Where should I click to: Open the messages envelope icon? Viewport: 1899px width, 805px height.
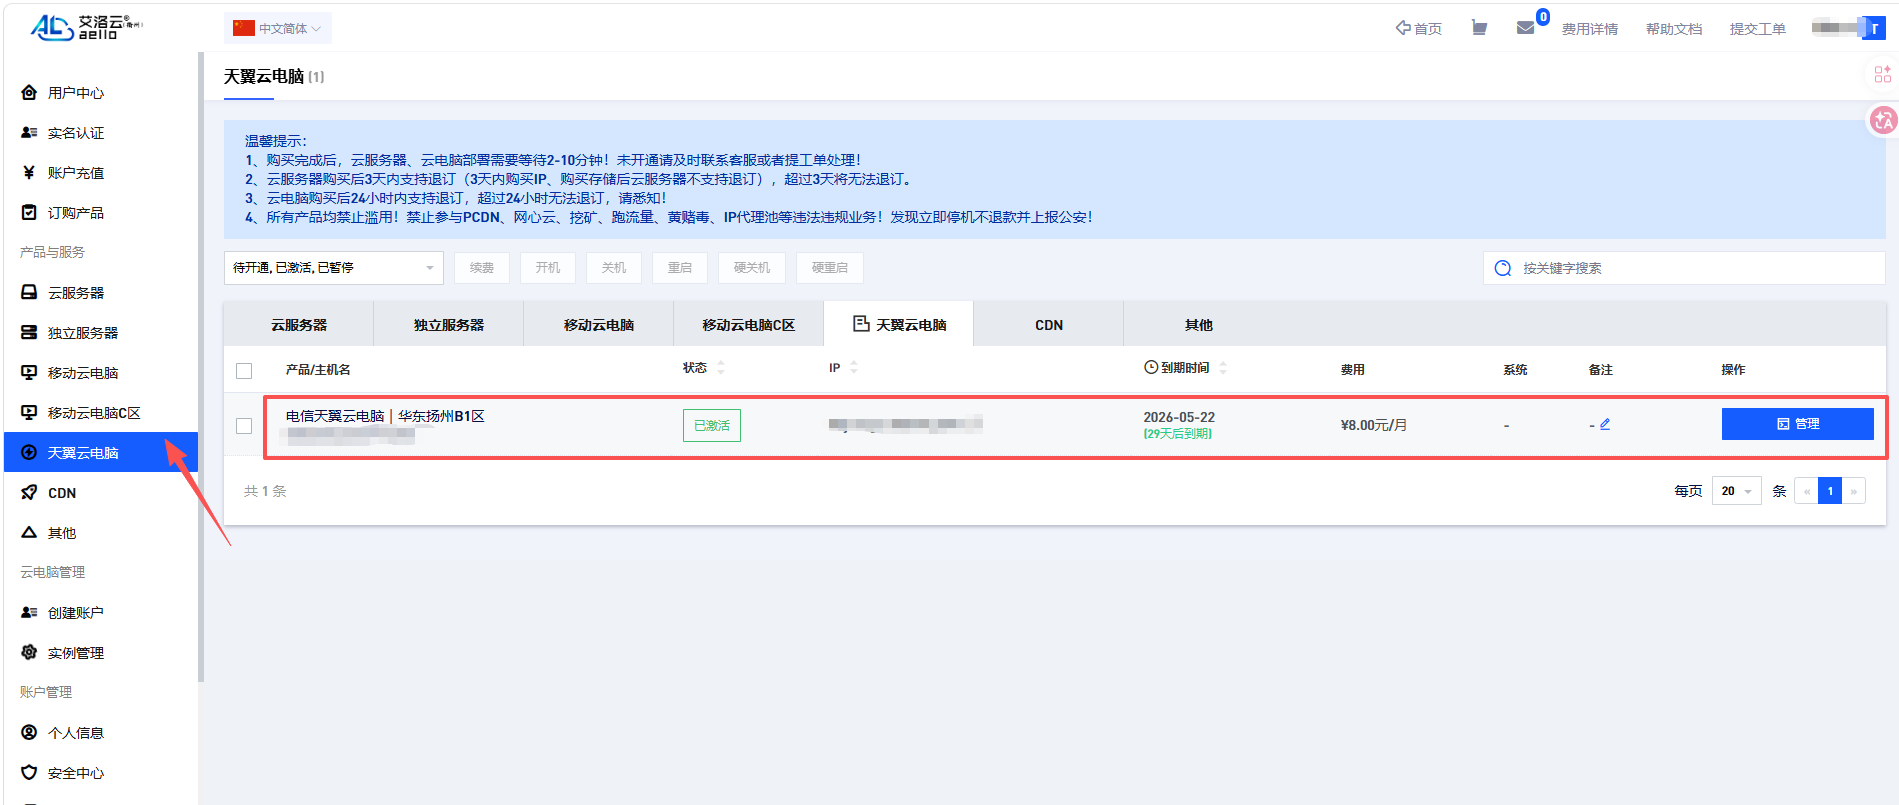[x=1525, y=28]
